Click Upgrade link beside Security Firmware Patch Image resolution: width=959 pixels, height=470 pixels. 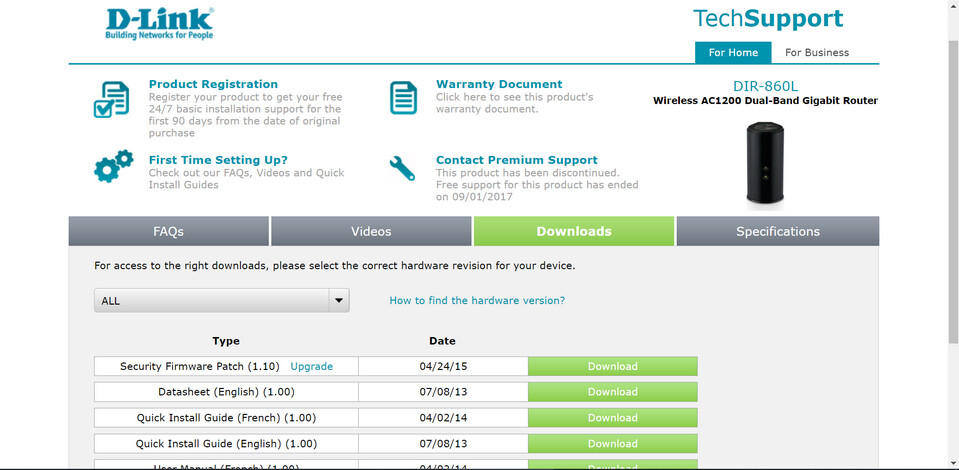(x=311, y=367)
